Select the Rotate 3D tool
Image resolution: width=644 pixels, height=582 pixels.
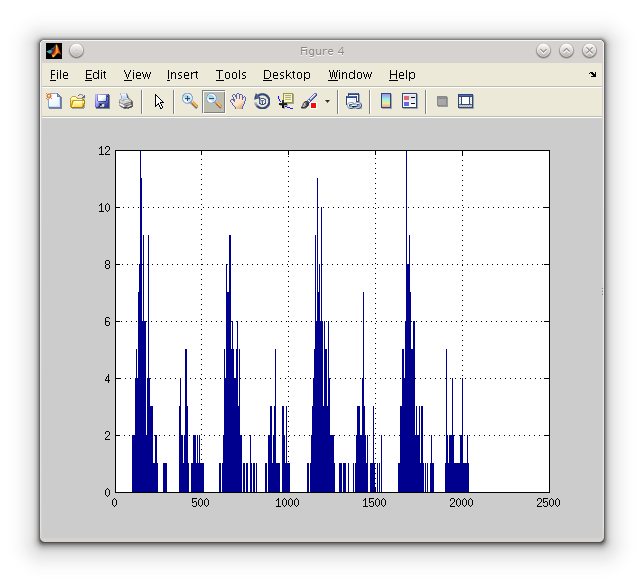point(262,101)
